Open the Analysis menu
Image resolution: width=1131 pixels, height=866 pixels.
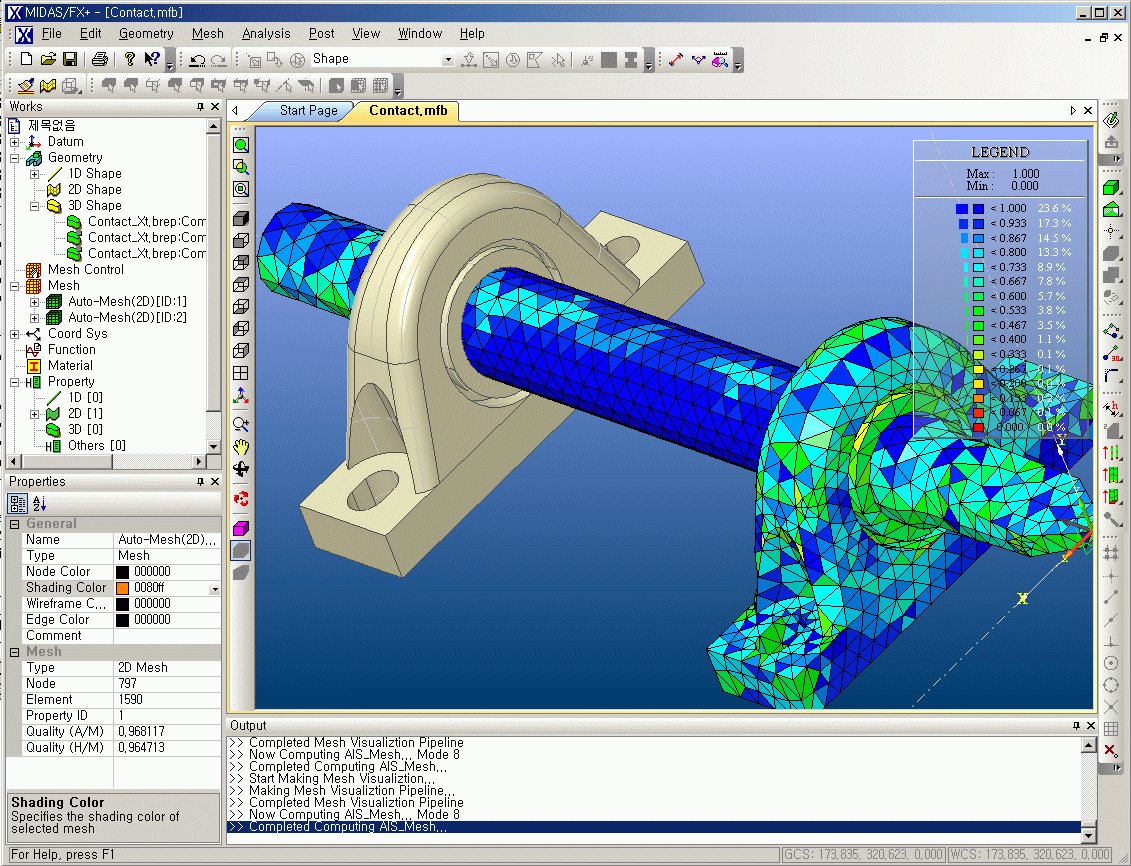266,33
